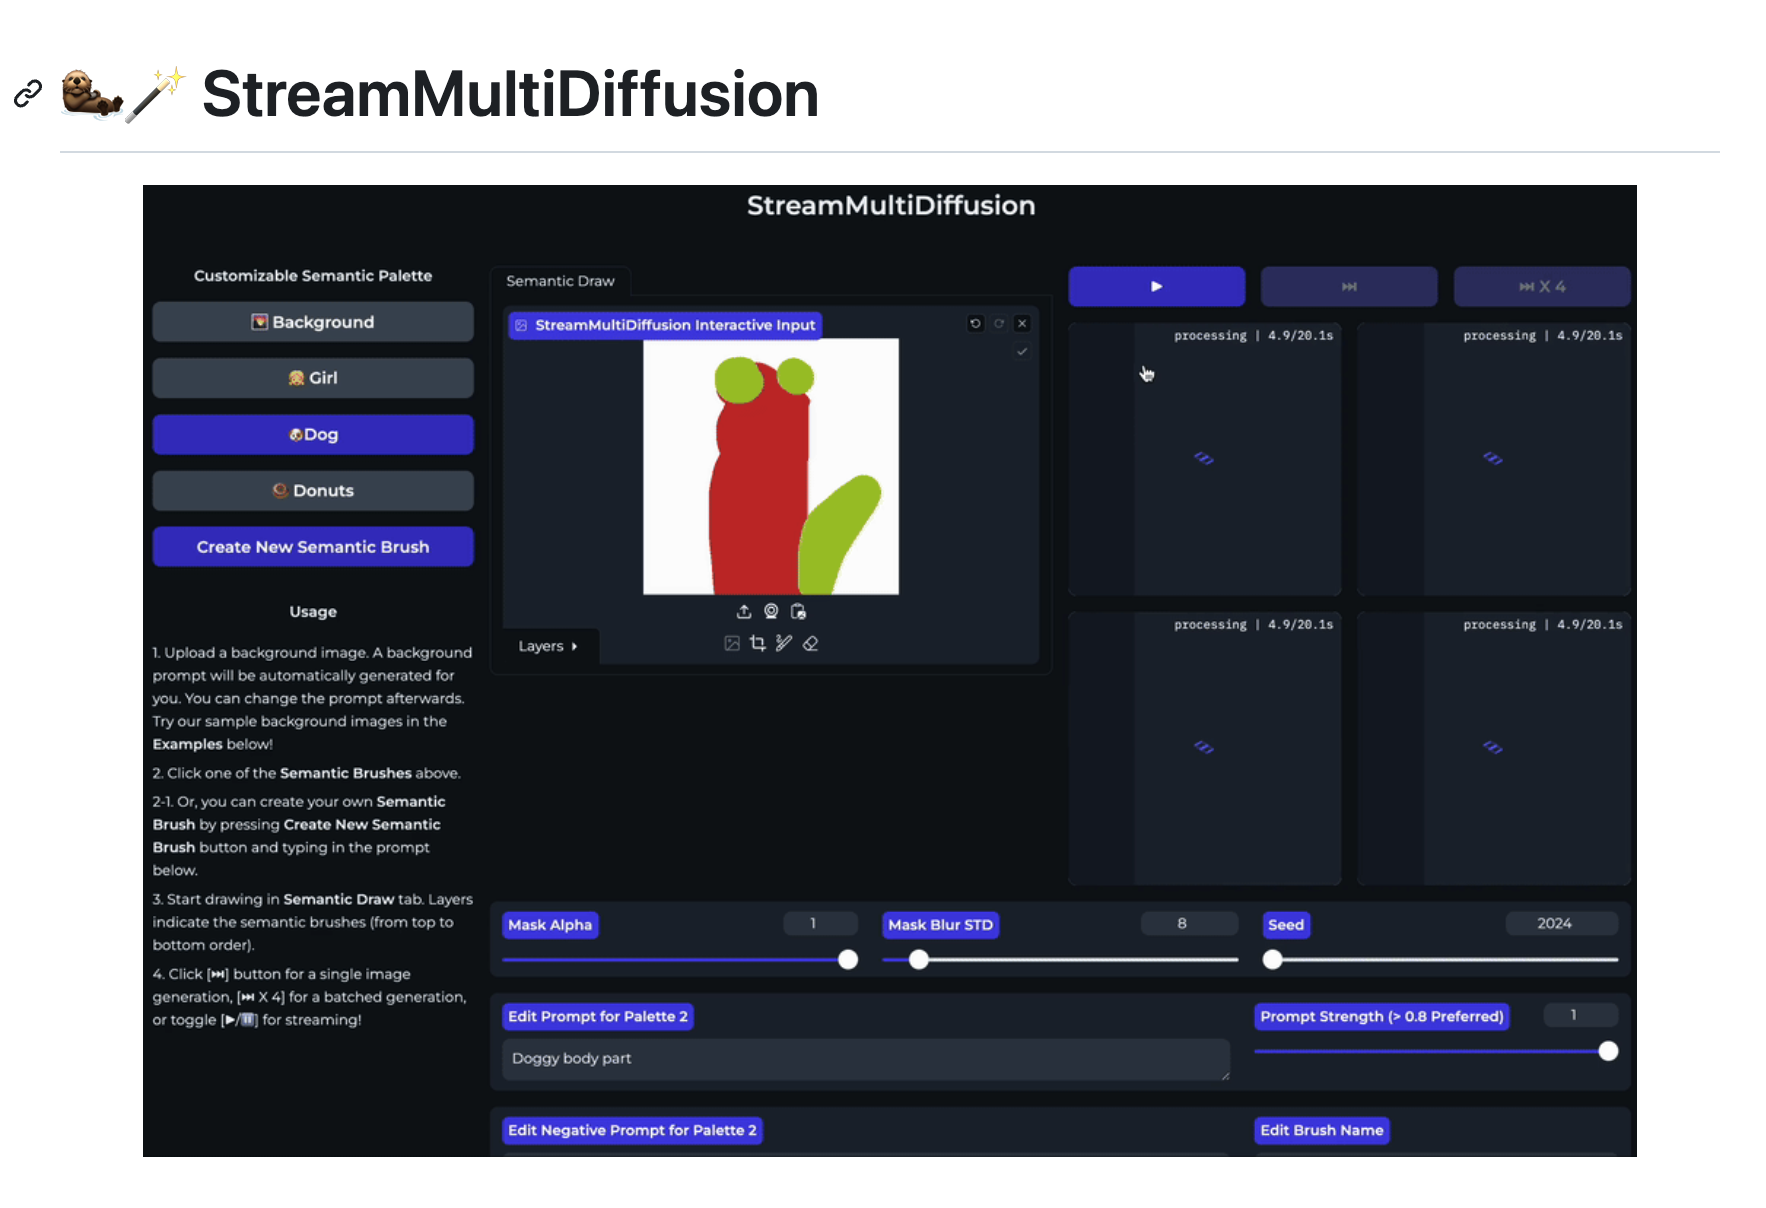Select the crop tool icon
Viewport: 1766px width, 1208px height.
point(757,643)
